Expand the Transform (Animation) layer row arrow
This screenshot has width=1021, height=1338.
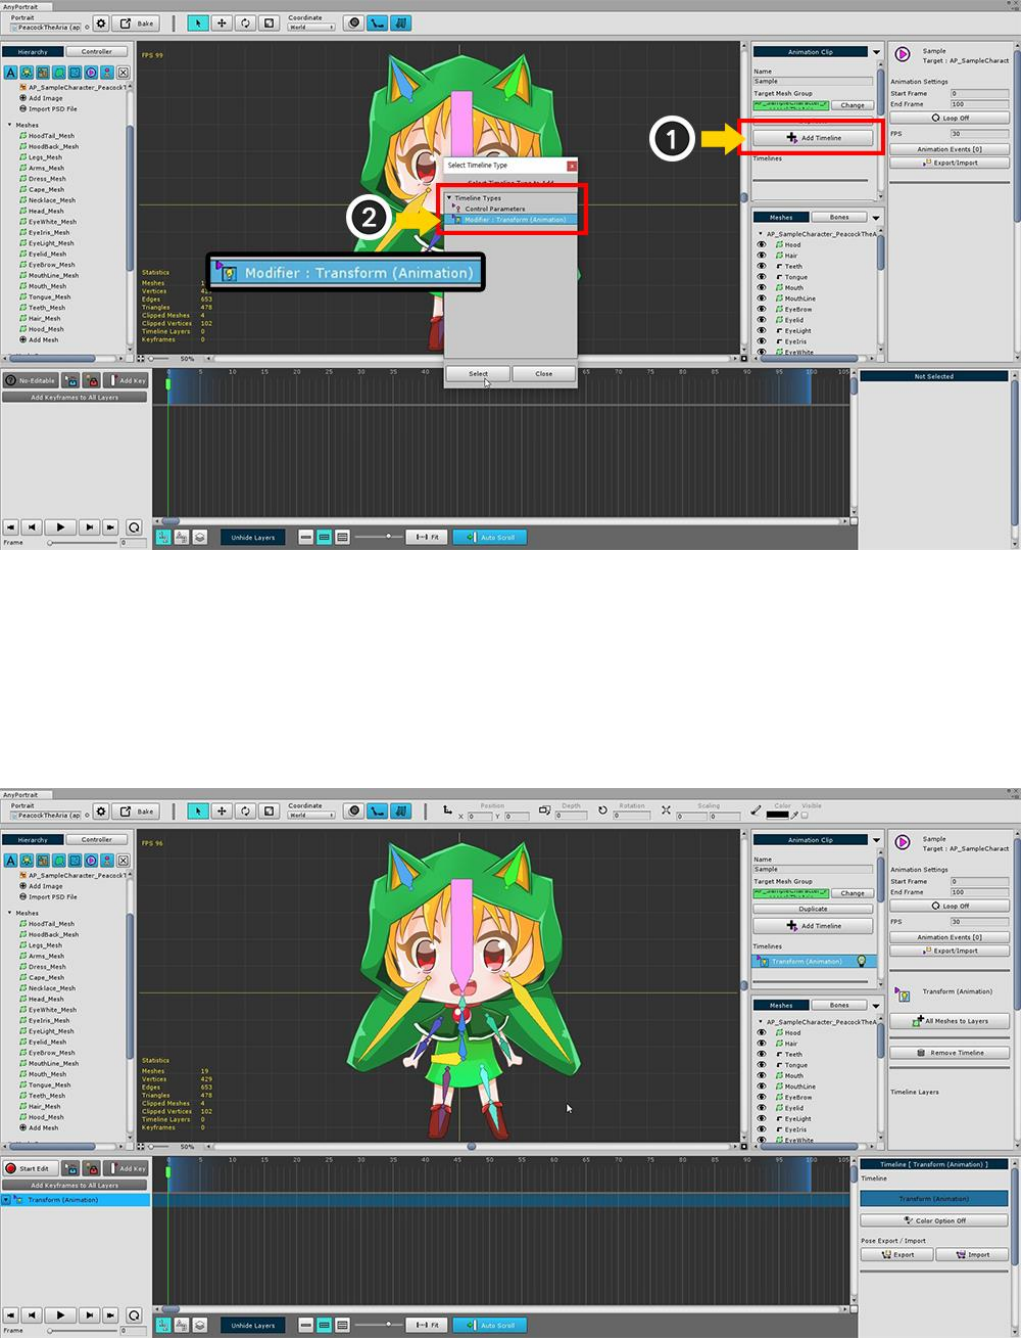[x=6, y=1199]
